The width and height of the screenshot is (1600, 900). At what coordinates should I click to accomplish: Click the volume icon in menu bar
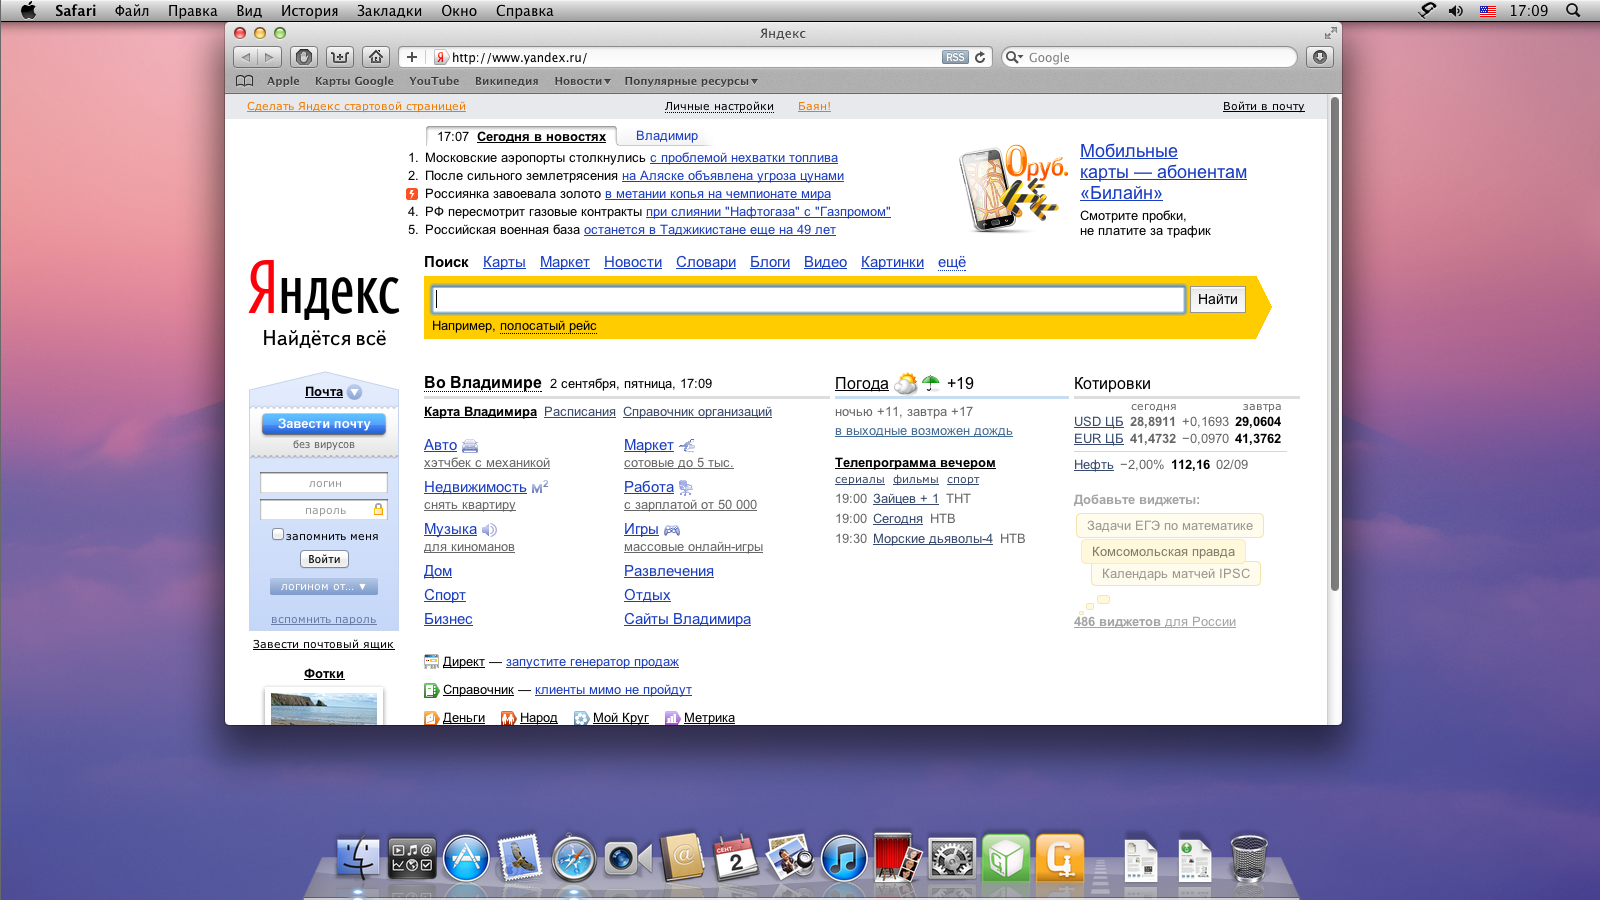pos(1456,11)
